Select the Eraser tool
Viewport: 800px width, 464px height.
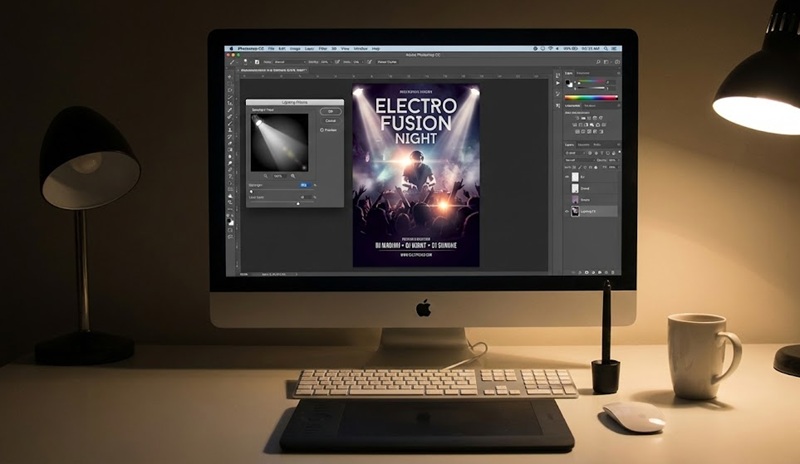tap(230, 142)
